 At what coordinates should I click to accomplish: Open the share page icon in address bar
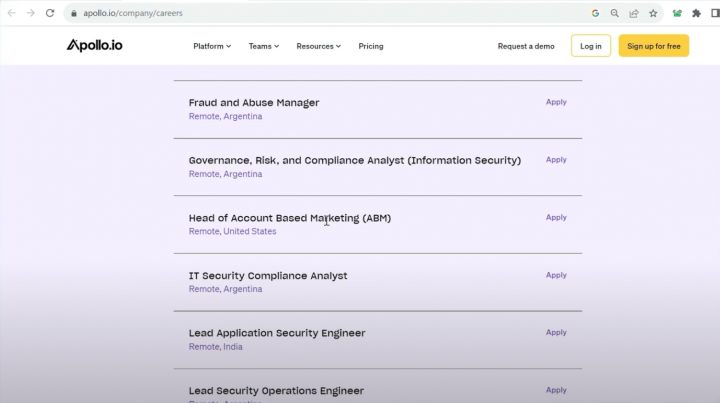[x=634, y=13]
